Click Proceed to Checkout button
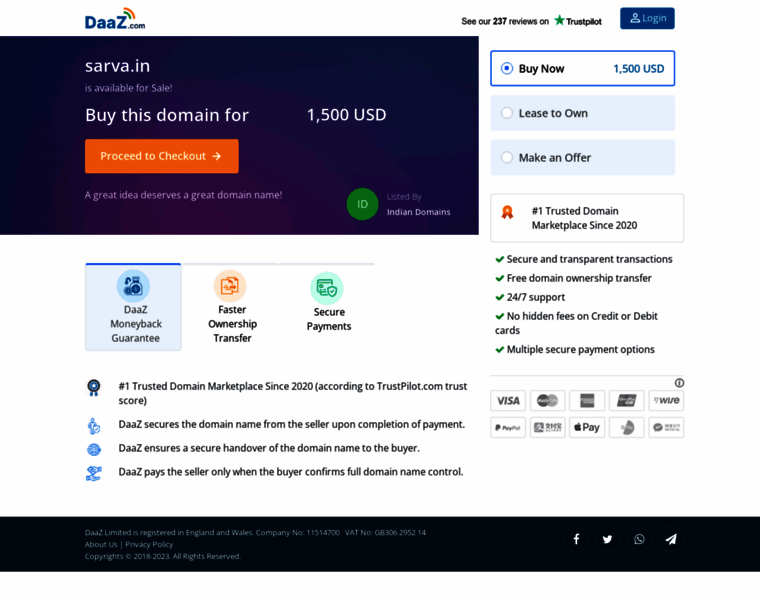Image resolution: width=760 pixels, height=600 pixels. (x=161, y=156)
